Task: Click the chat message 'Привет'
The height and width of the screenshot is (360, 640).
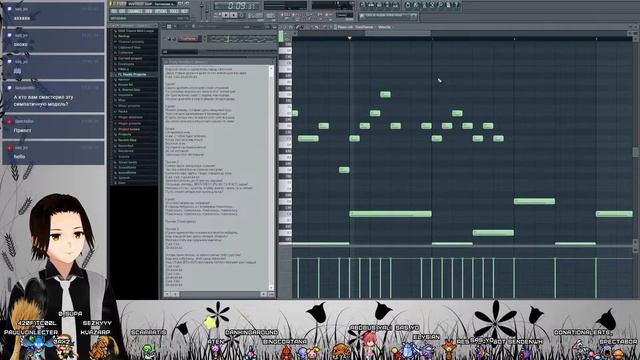Action: [x=22, y=130]
